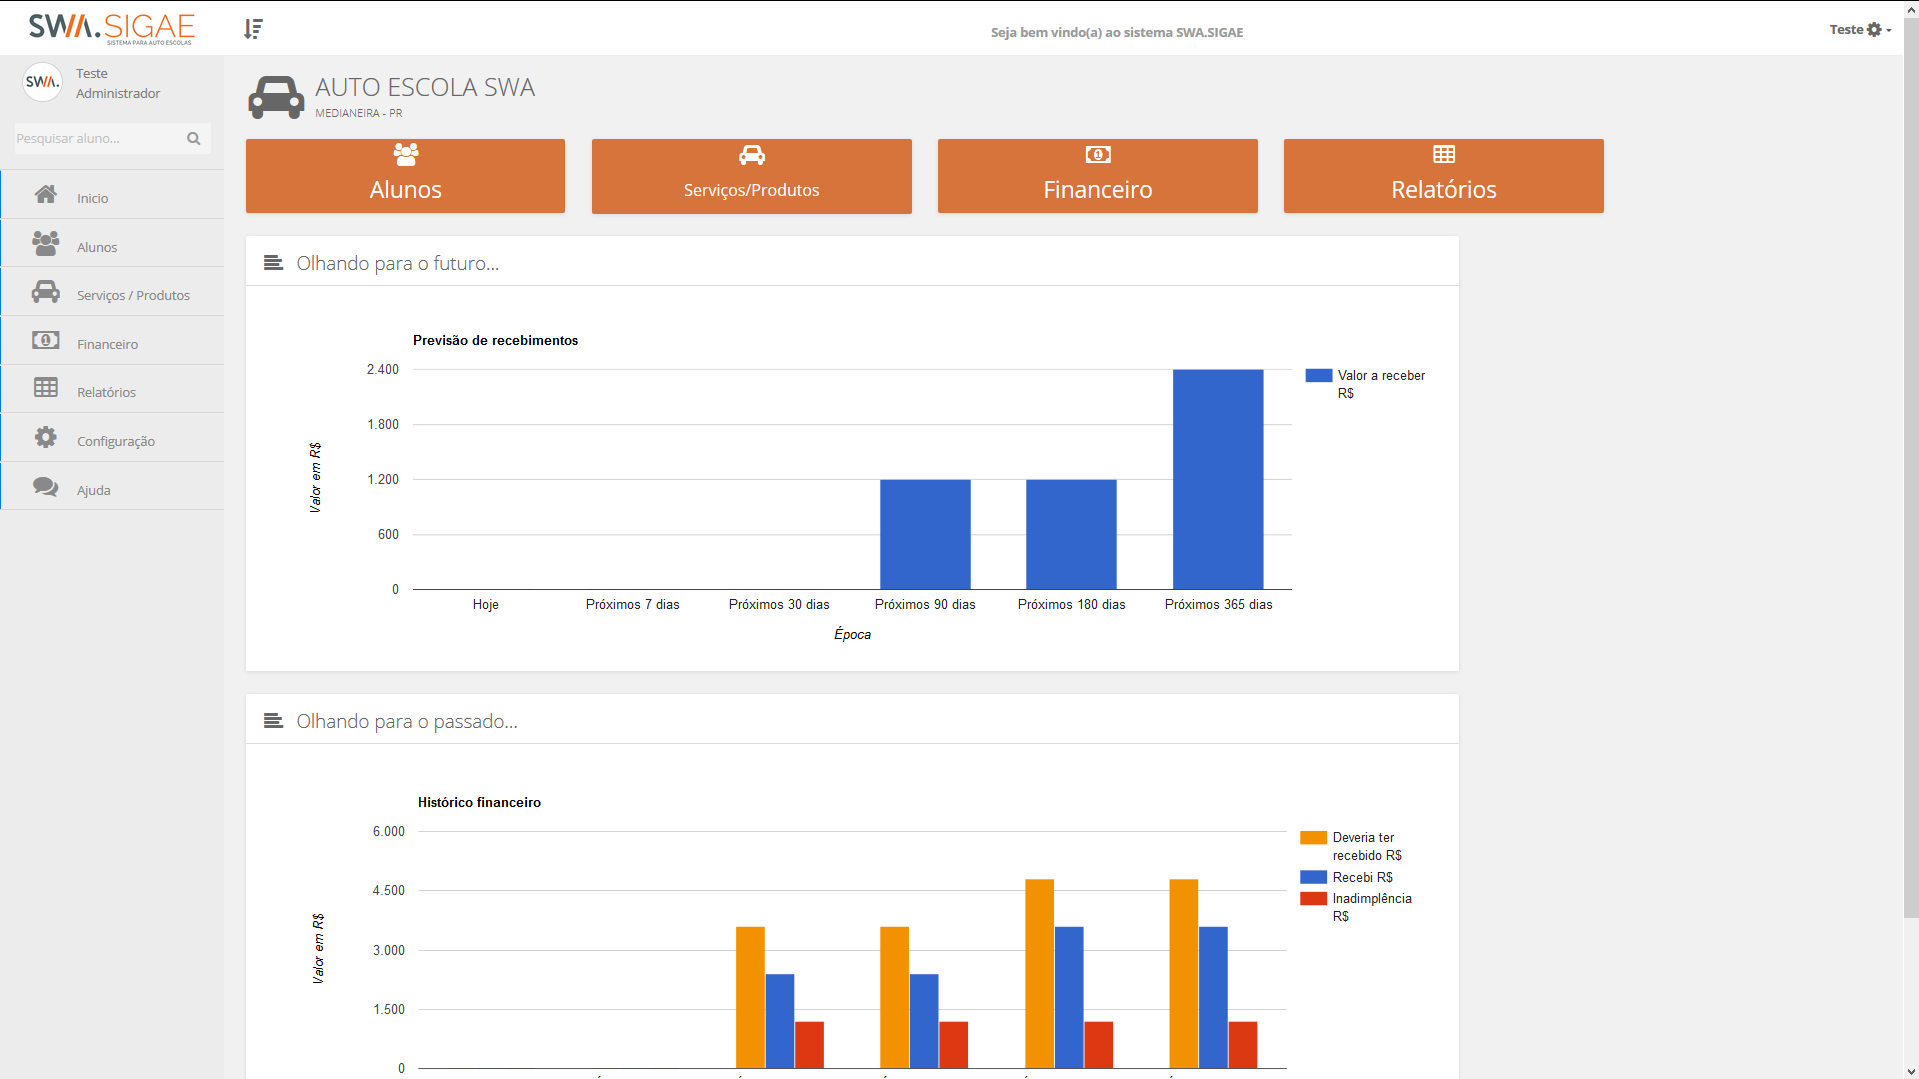Open Ajuda in the sidebar
The image size is (1919, 1079).
click(x=112, y=487)
